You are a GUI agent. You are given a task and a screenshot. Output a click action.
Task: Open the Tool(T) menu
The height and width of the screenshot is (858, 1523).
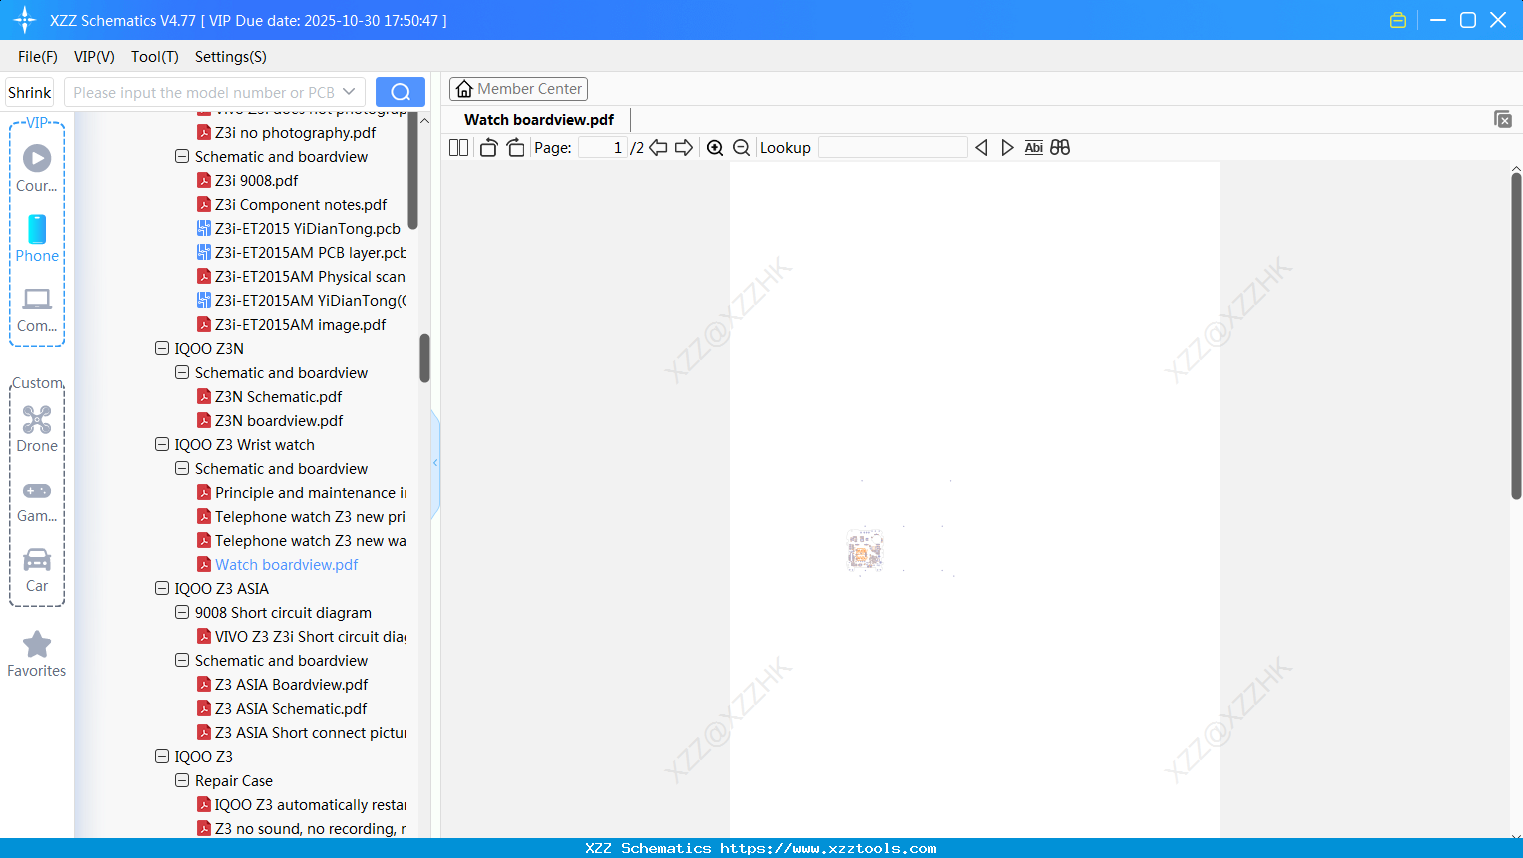[x=155, y=57]
